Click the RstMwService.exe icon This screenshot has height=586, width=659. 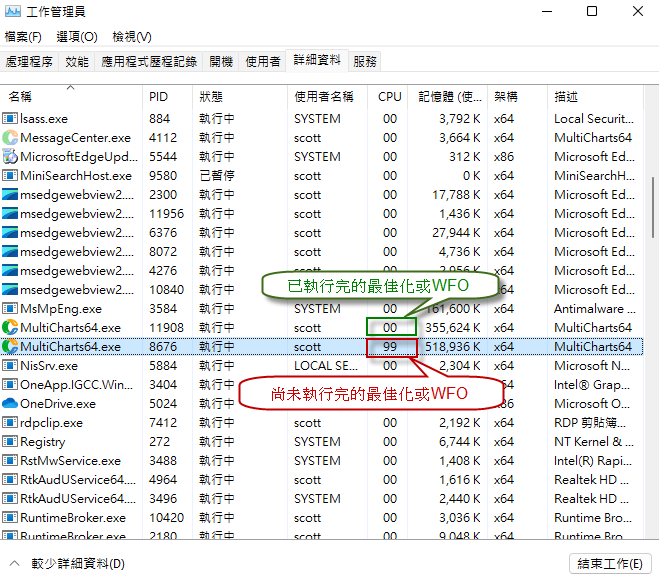pos(10,460)
